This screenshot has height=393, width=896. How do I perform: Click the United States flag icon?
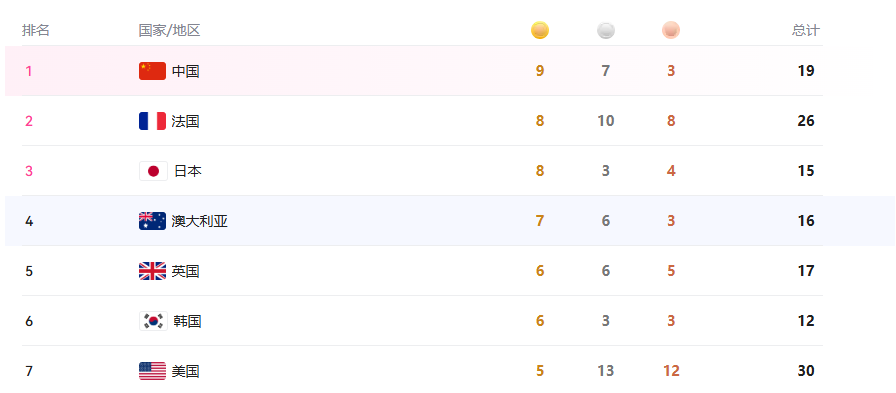tap(153, 371)
